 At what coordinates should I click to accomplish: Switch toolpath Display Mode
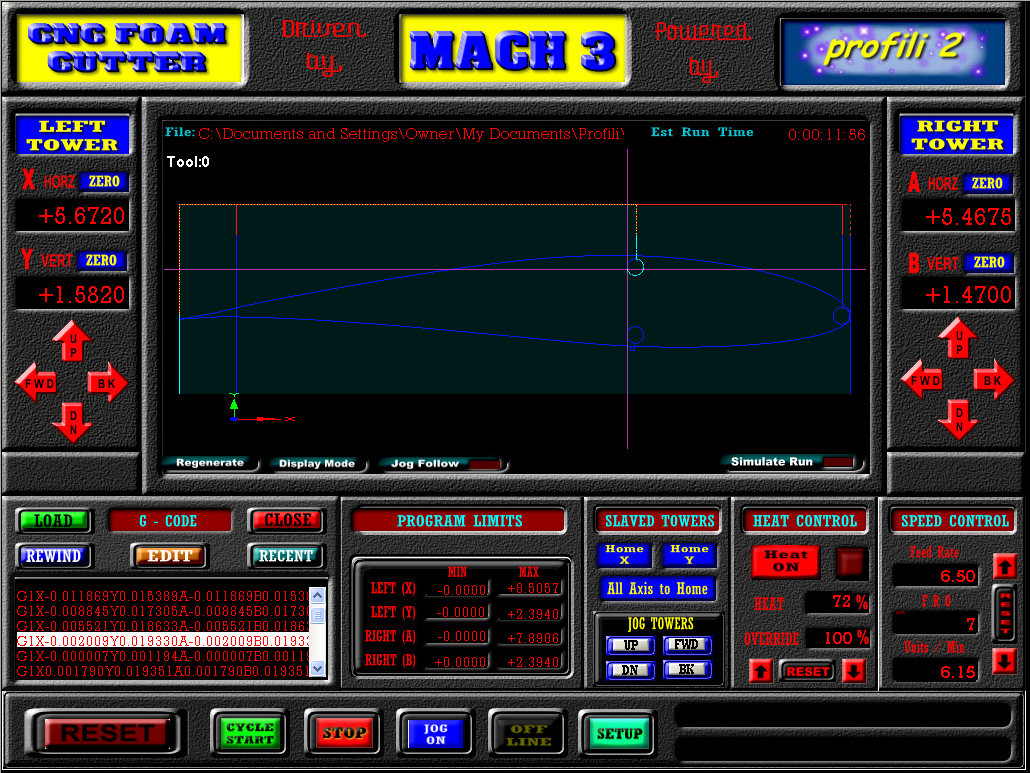[x=317, y=464]
